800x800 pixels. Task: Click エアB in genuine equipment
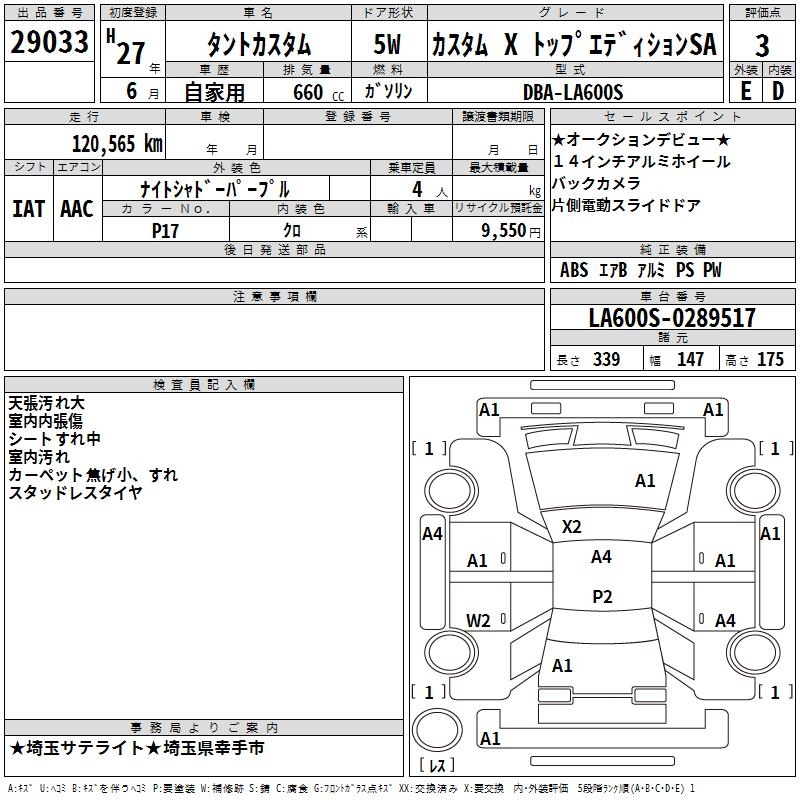click(612, 270)
